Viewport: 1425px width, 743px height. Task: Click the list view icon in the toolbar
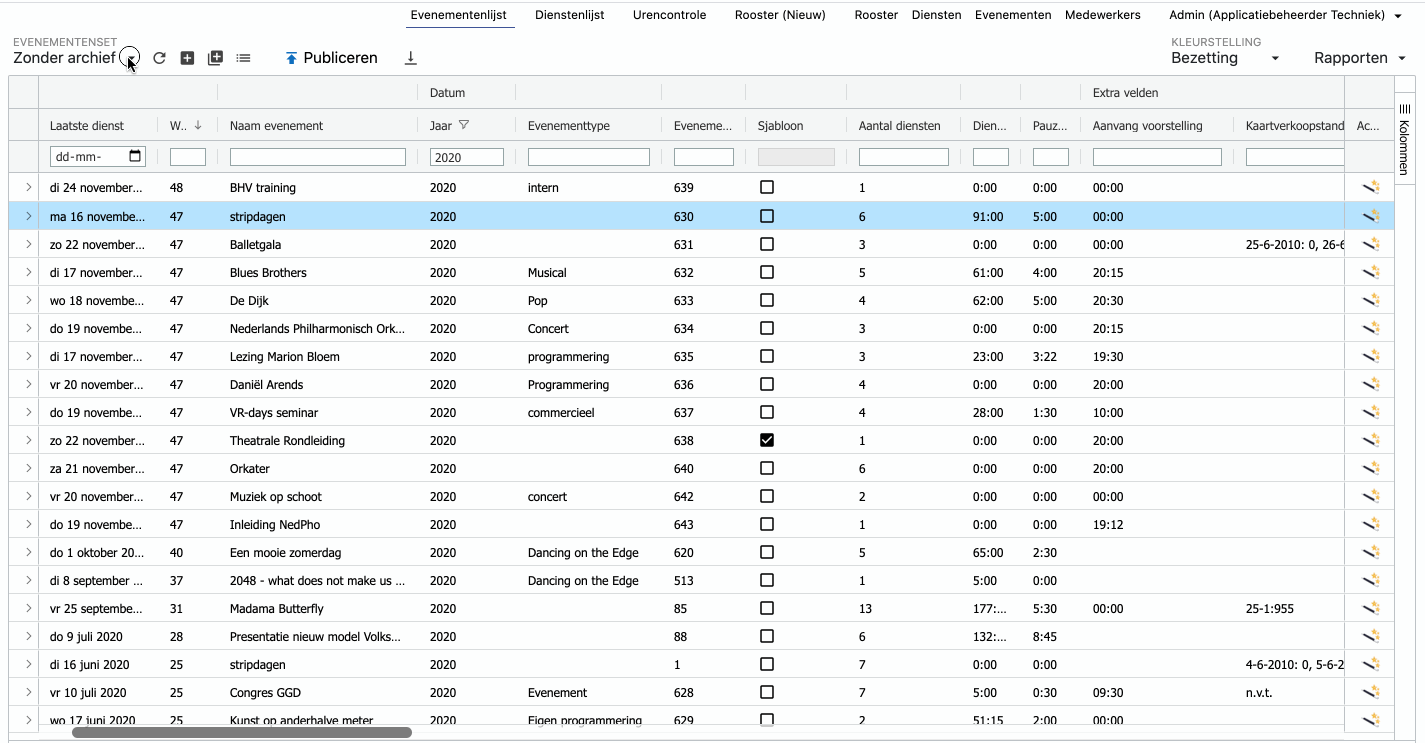[x=243, y=59]
